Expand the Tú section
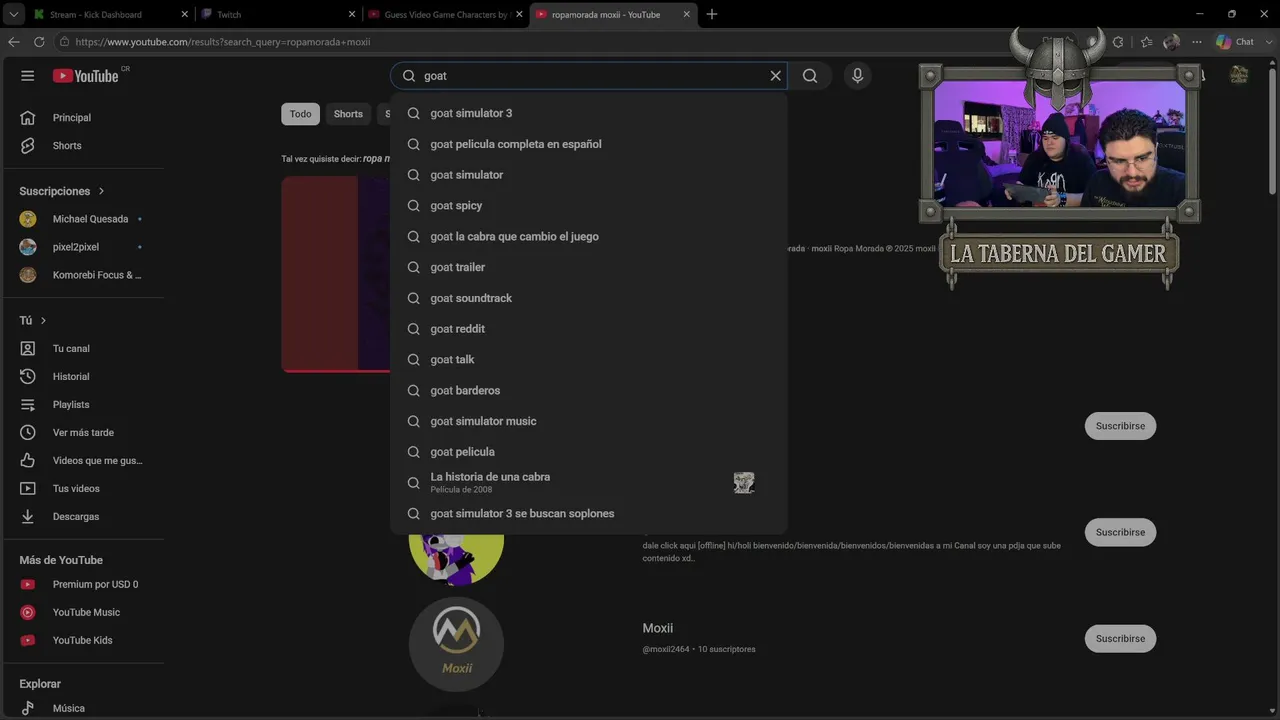 click(x=33, y=321)
